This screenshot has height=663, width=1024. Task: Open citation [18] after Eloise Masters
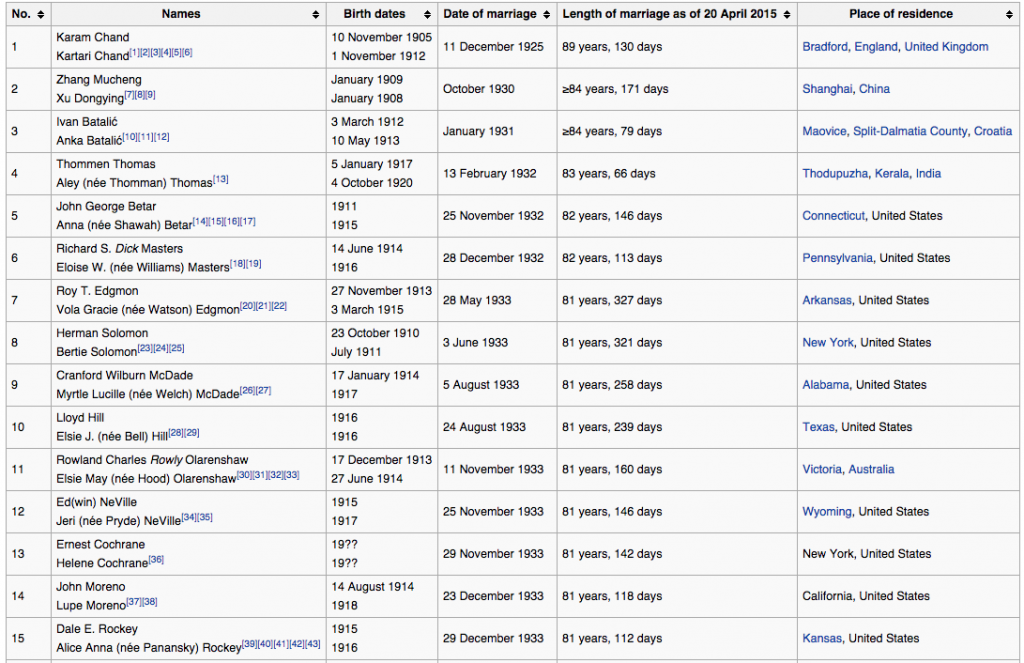click(x=238, y=263)
